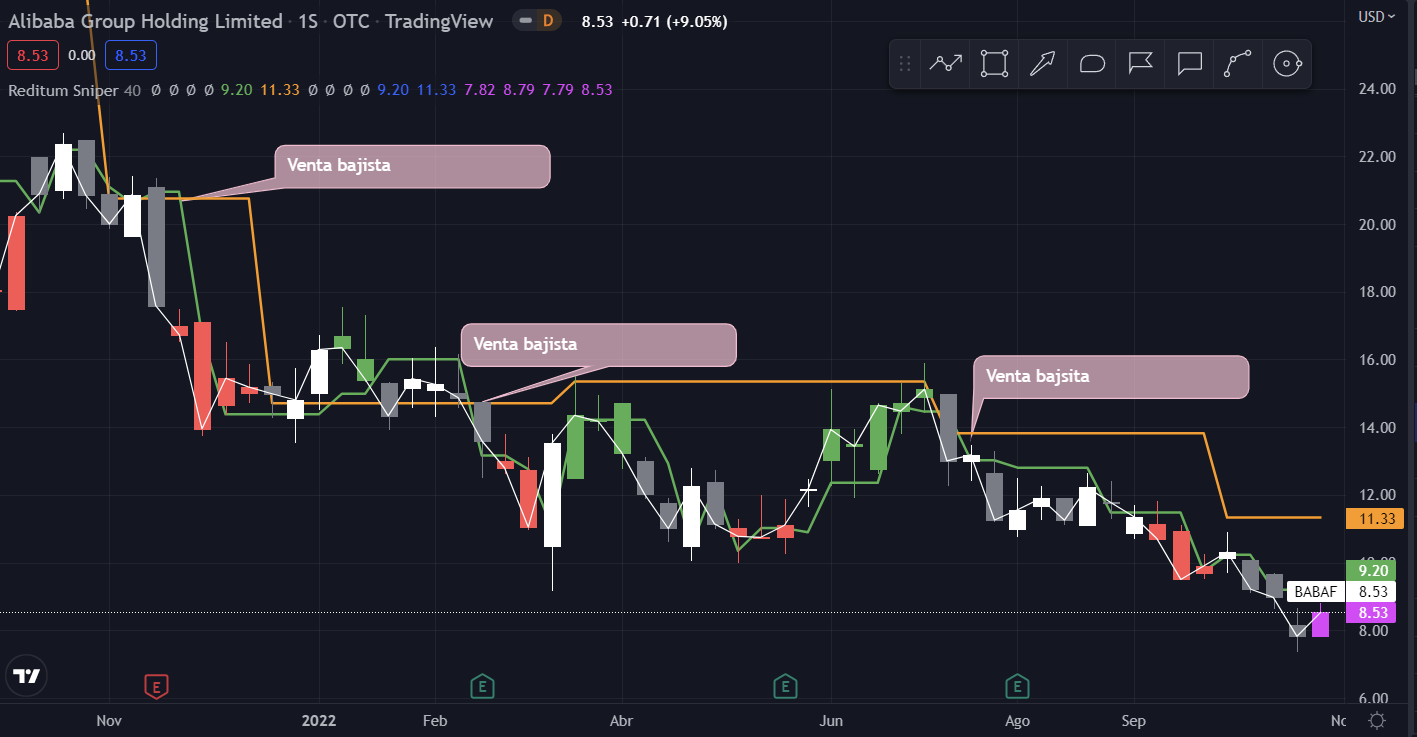Select the Alibaba Group Holding Limited title
1417x737 pixels.
pyautogui.click(x=145, y=21)
